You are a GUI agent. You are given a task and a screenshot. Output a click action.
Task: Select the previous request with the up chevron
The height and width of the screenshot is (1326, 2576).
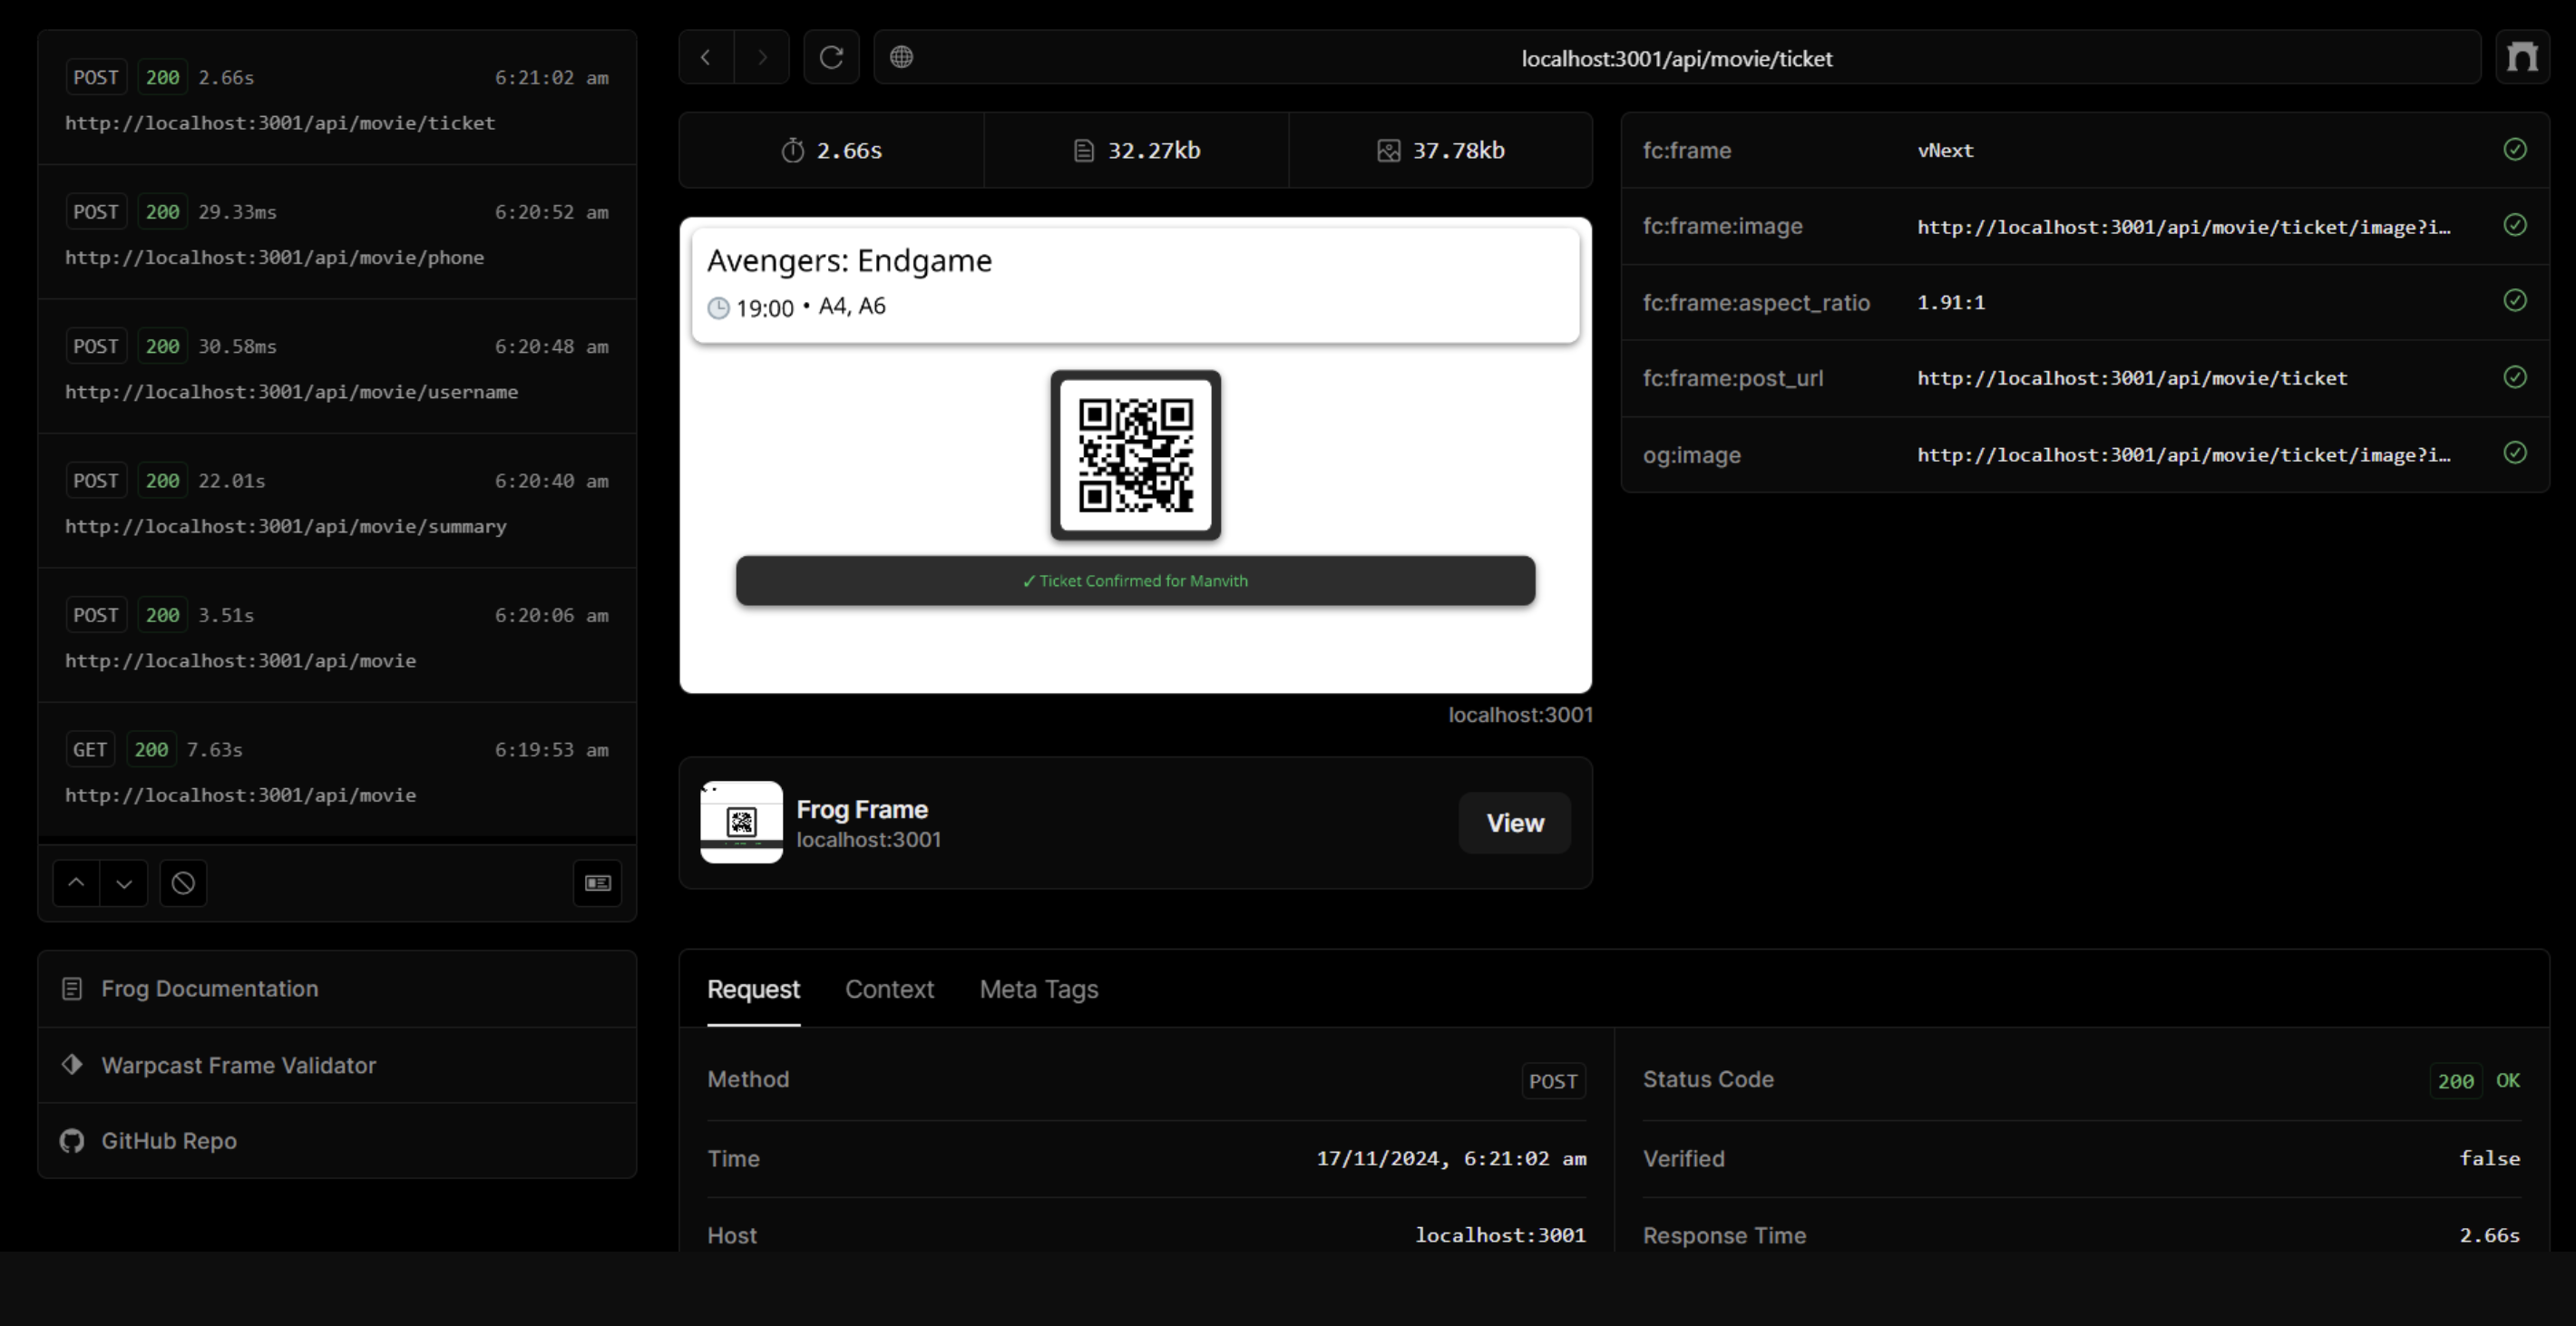pos(76,883)
